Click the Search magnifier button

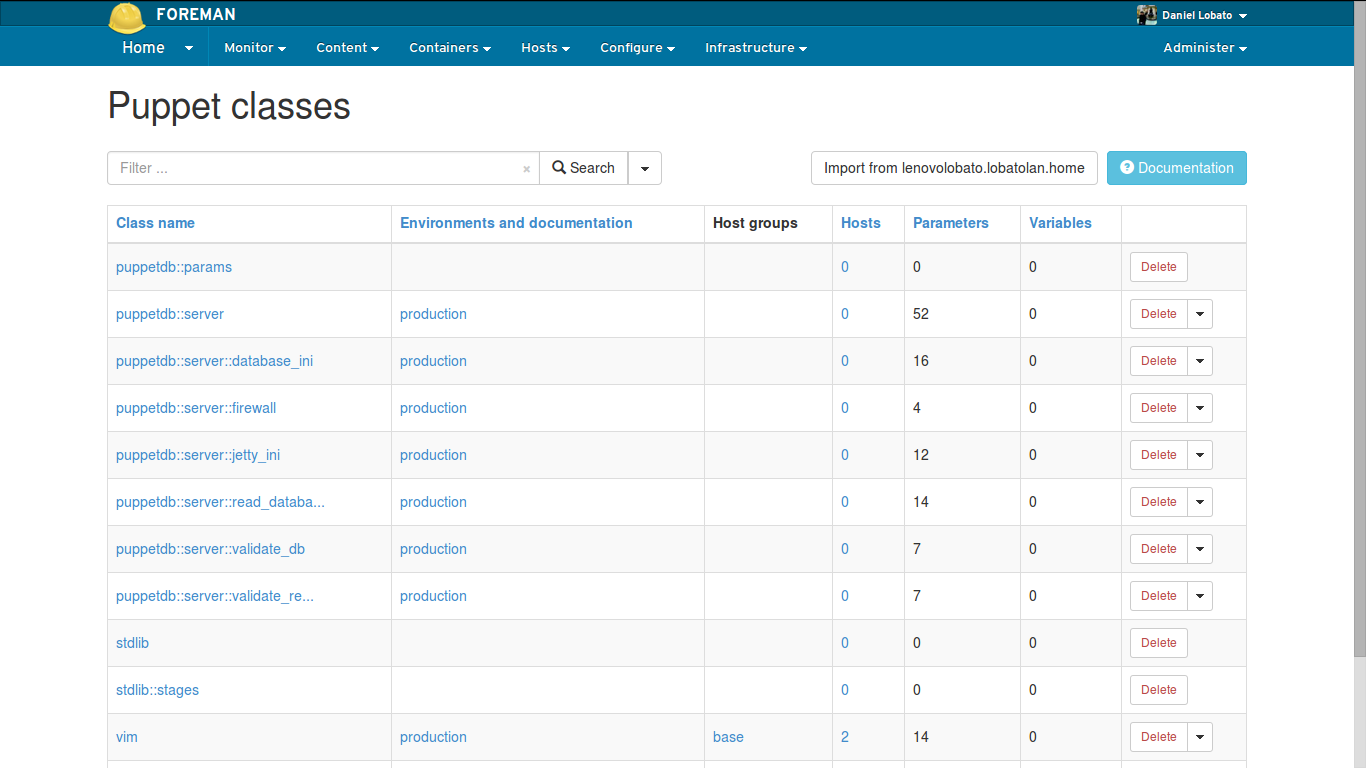pyautogui.click(x=583, y=168)
